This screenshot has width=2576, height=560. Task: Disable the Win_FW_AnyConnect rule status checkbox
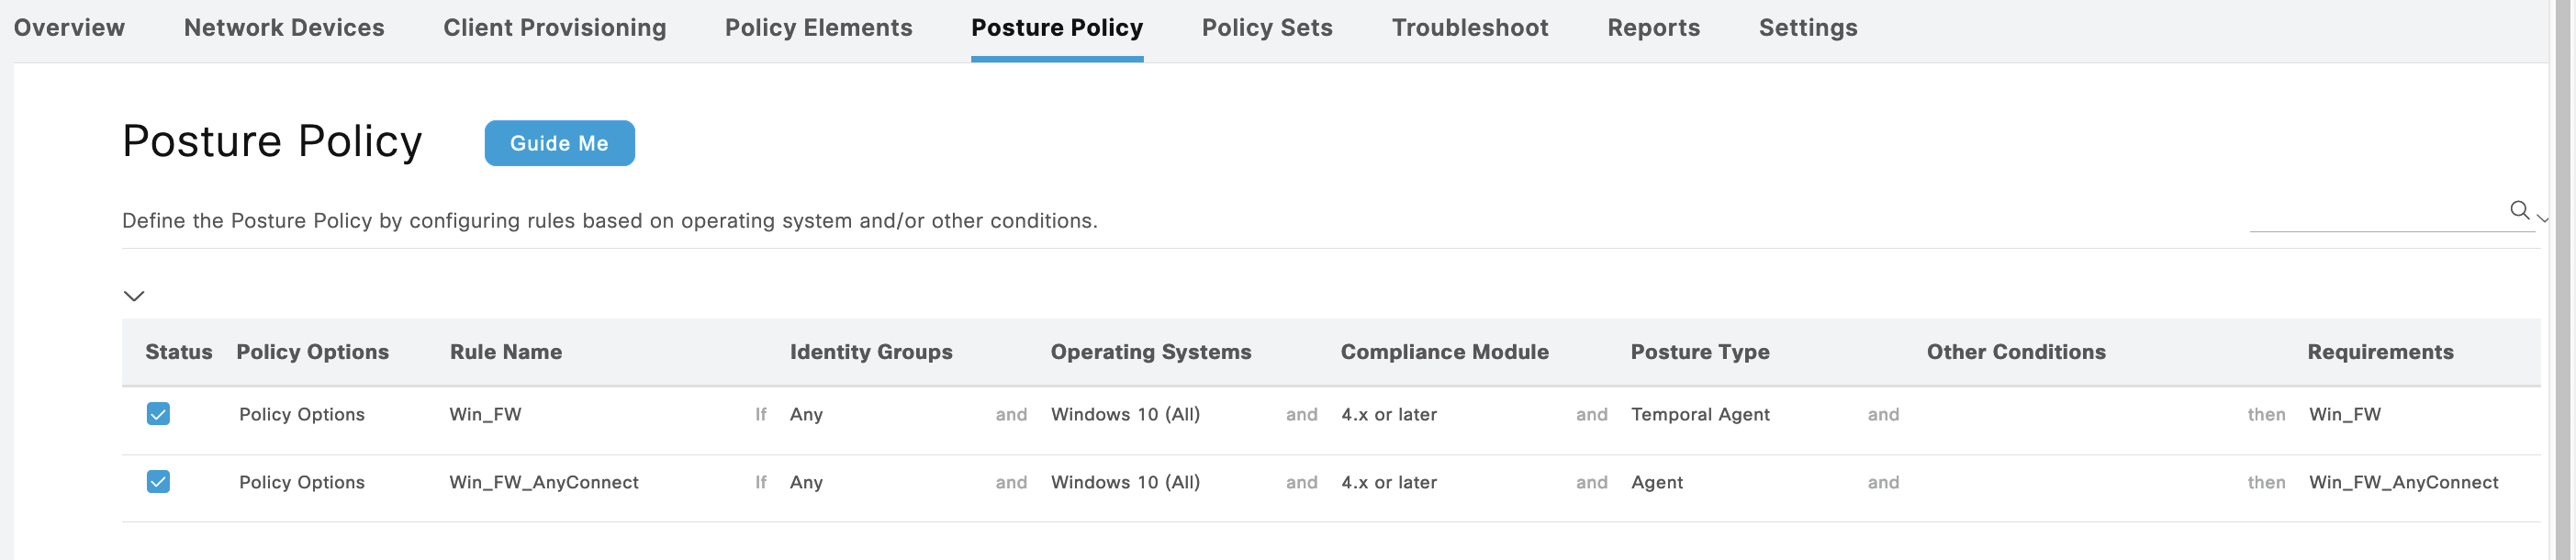pyautogui.click(x=158, y=482)
